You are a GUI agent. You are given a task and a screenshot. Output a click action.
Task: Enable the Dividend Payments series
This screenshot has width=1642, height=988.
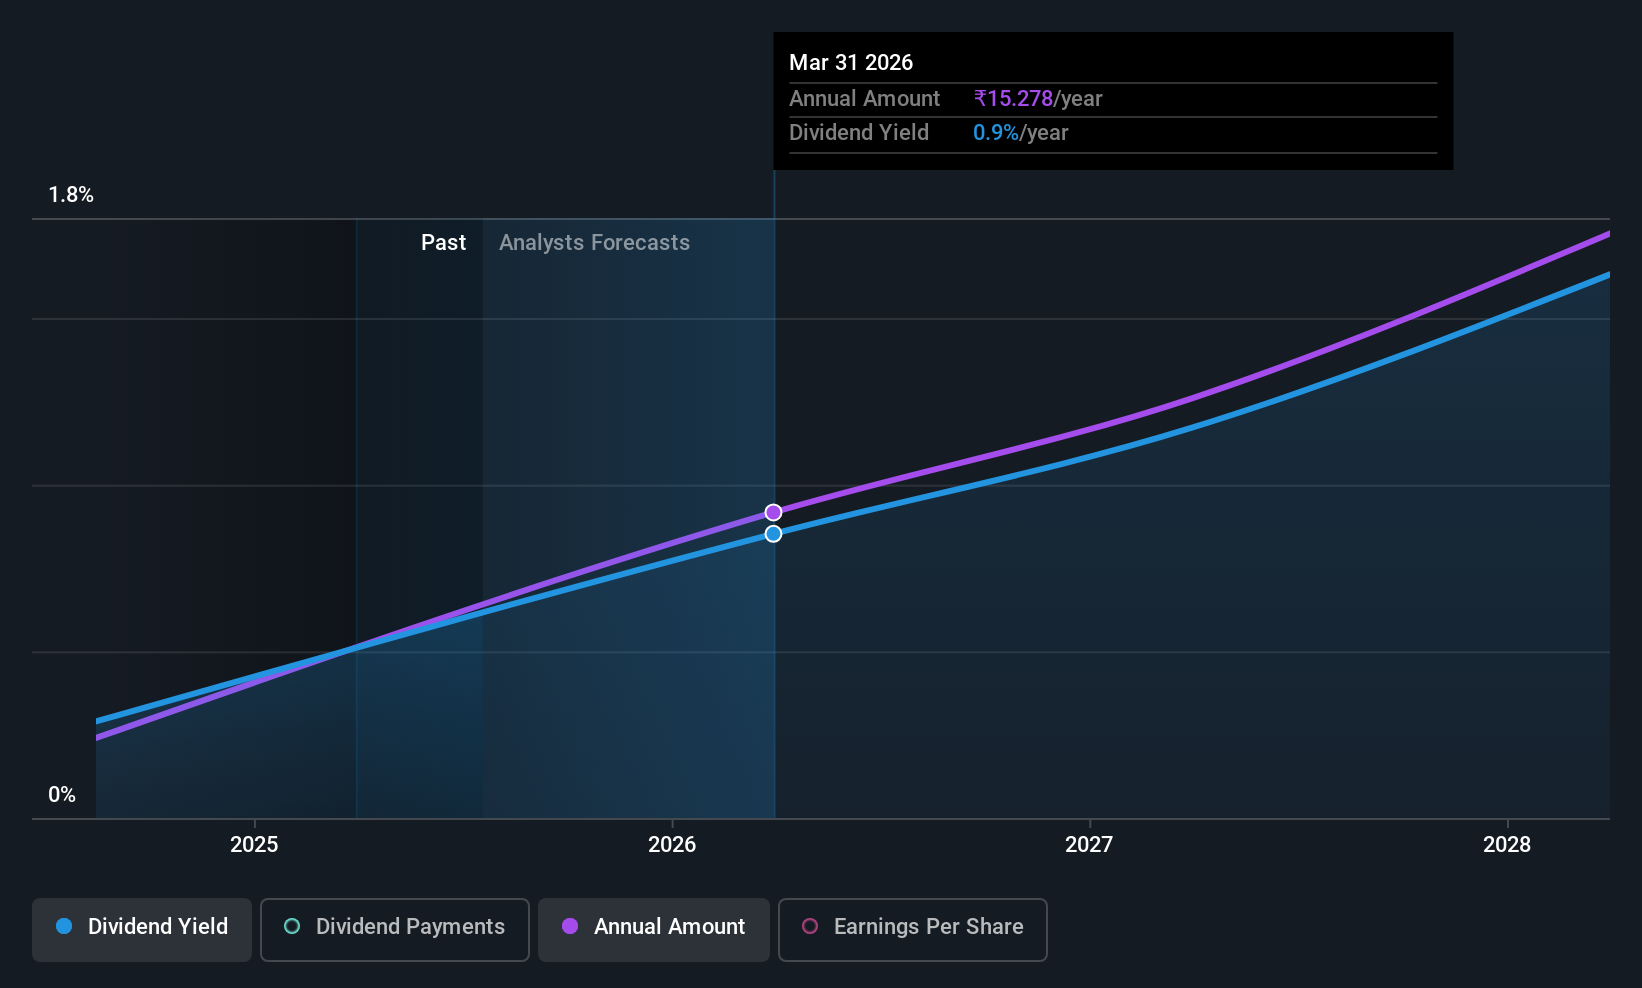(x=395, y=929)
